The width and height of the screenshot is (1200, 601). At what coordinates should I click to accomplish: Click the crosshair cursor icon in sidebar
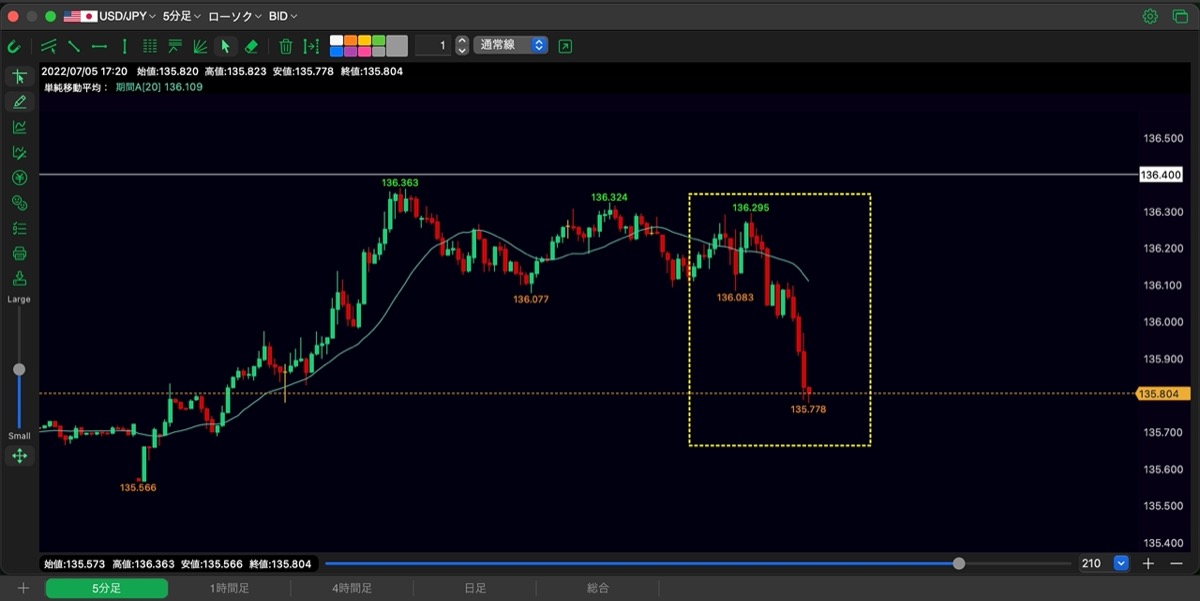[19, 77]
